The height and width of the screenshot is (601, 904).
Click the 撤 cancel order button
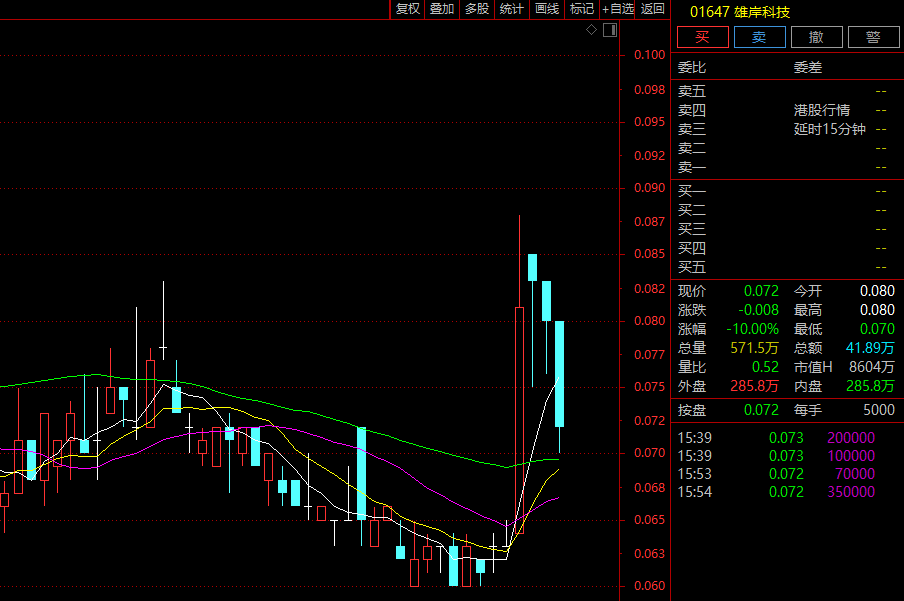[x=816, y=38]
